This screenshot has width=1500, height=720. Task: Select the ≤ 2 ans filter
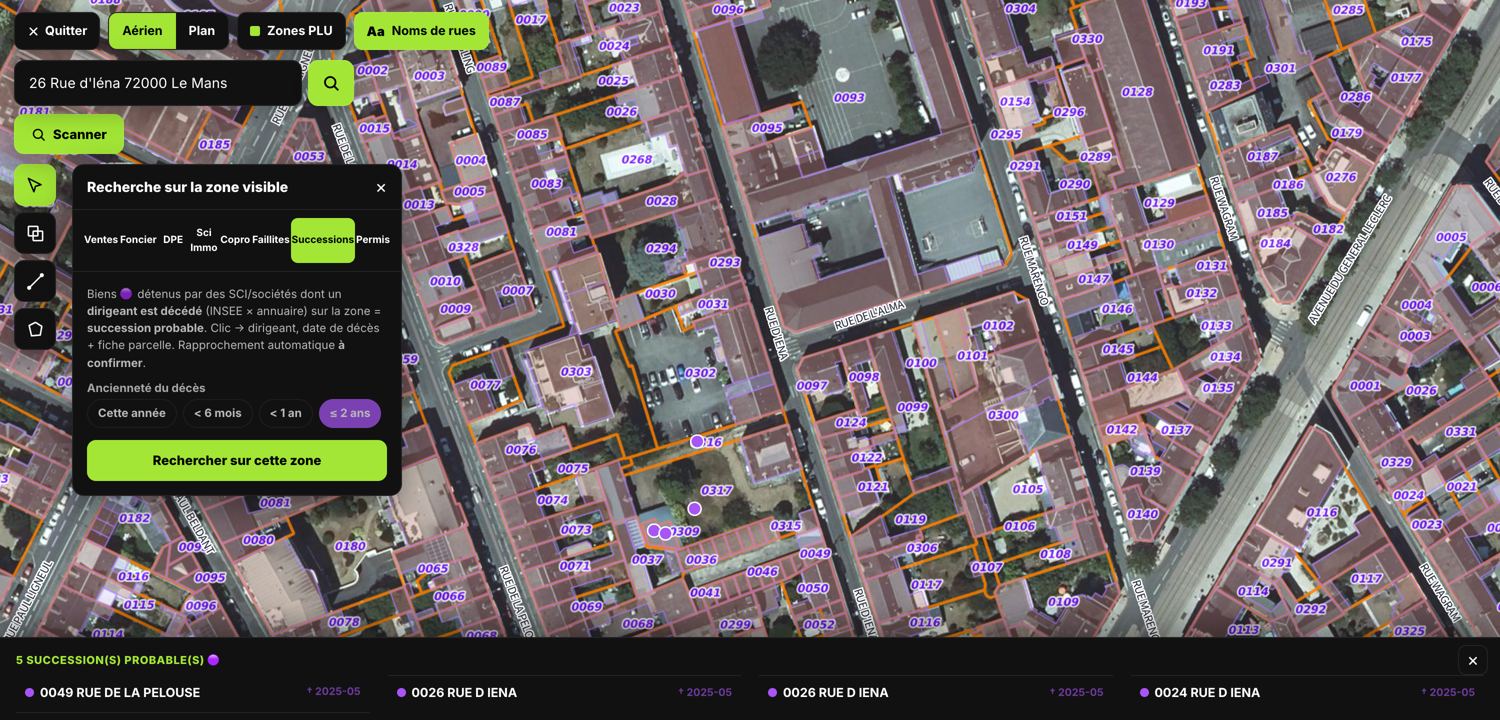point(350,413)
